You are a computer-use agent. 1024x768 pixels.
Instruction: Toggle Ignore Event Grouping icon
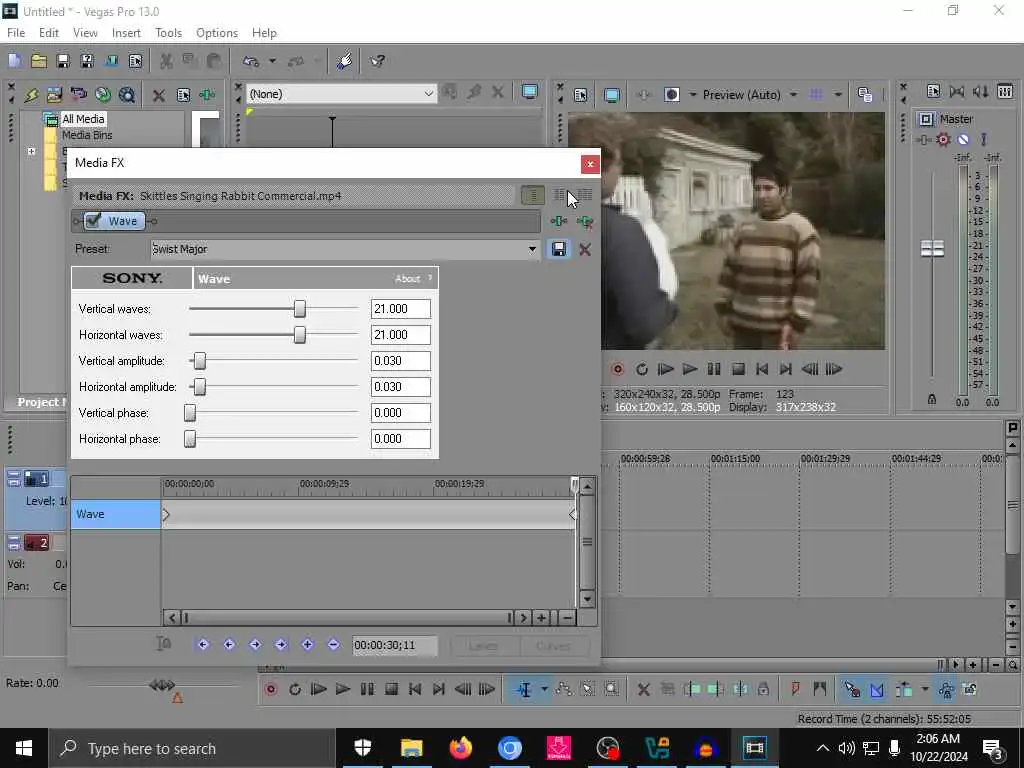(x=970, y=689)
